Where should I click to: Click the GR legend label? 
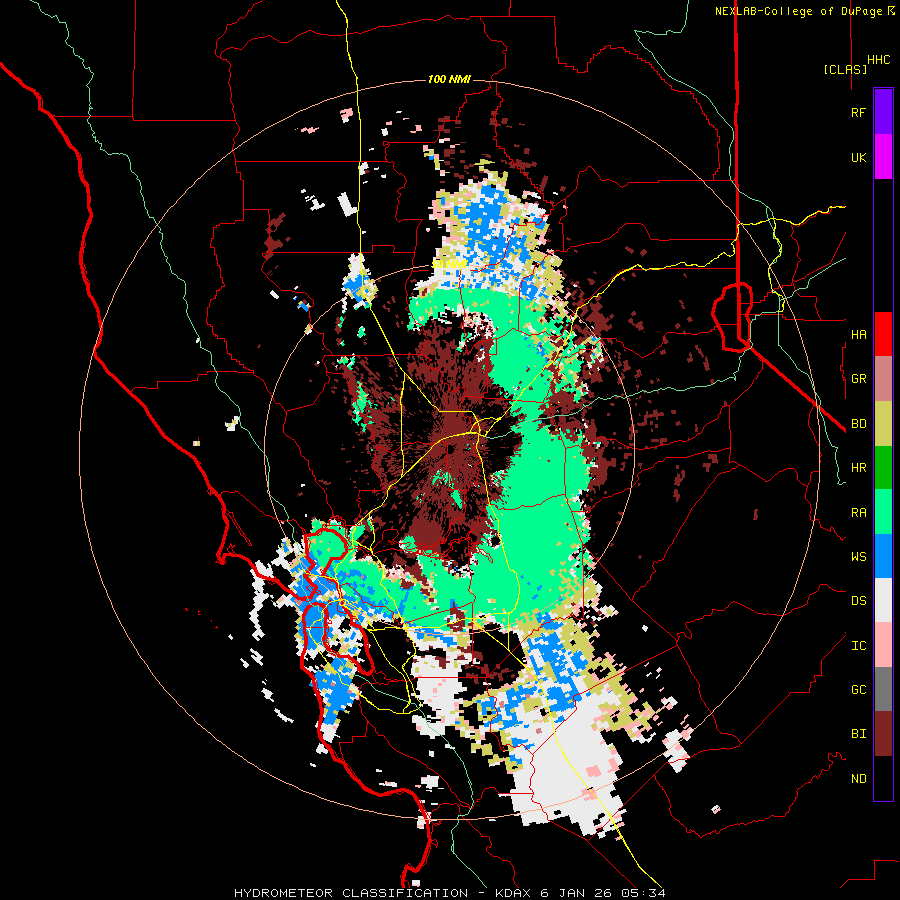click(858, 379)
